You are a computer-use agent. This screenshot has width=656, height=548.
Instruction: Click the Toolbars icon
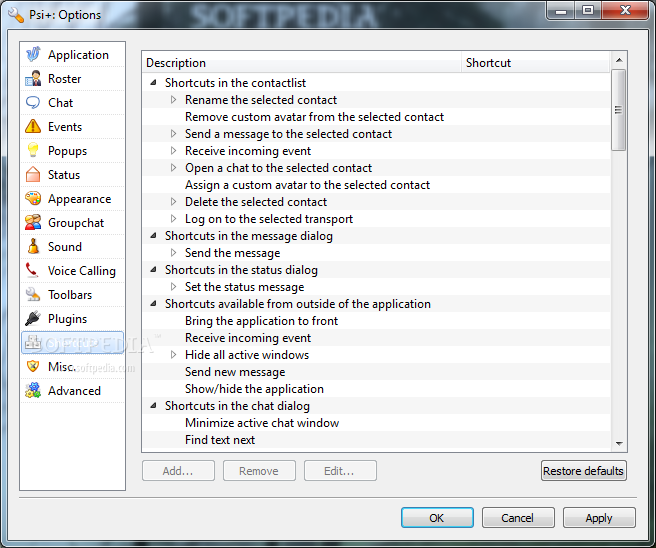point(33,294)
